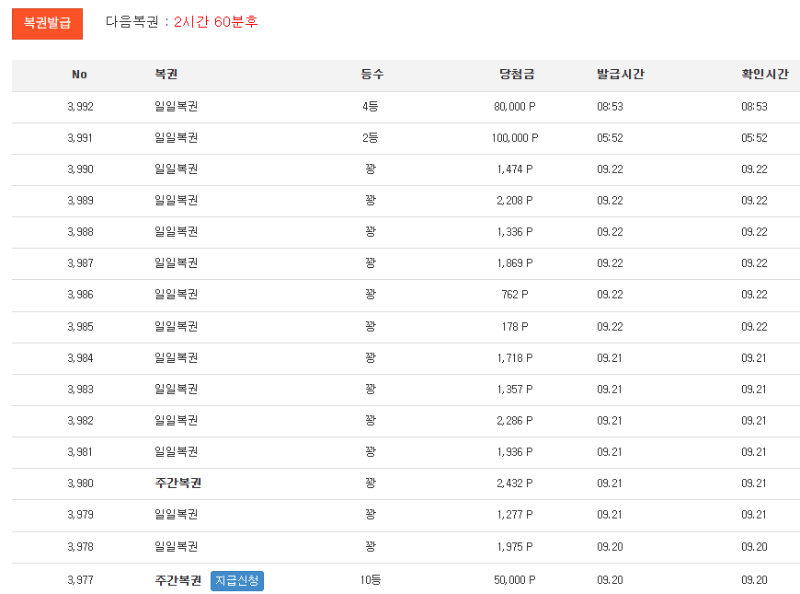This screenshot has height=594, width=800.
Task: Select the row number 3,977
Action: click(81, 580)
